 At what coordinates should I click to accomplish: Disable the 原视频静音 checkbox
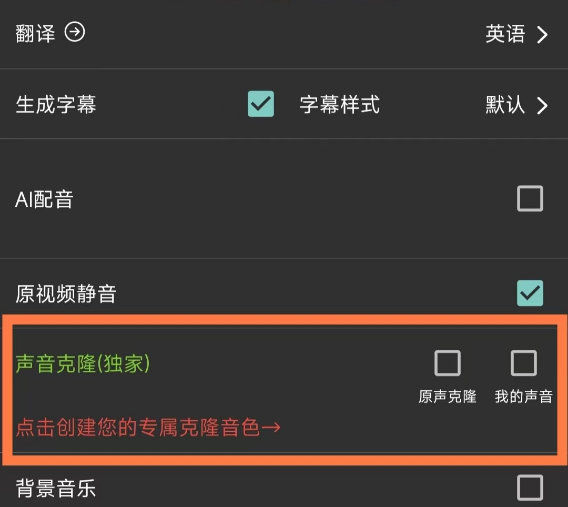coord(530,293)
